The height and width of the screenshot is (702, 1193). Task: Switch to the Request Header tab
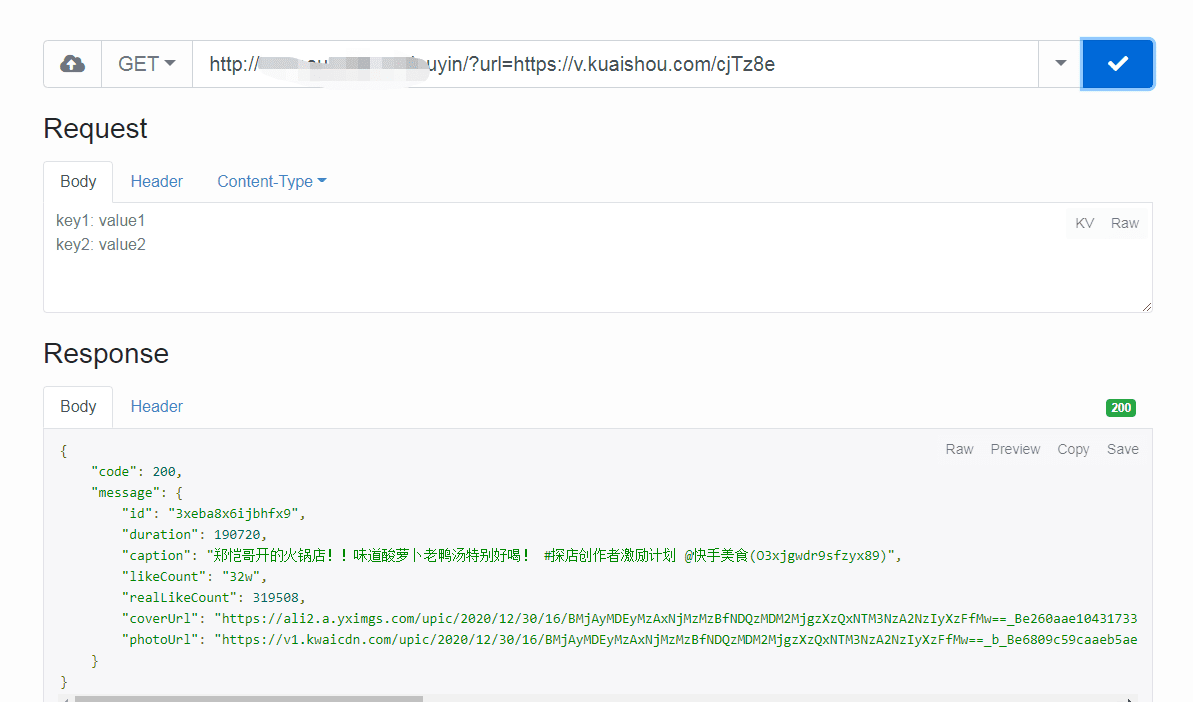(157, 182)
